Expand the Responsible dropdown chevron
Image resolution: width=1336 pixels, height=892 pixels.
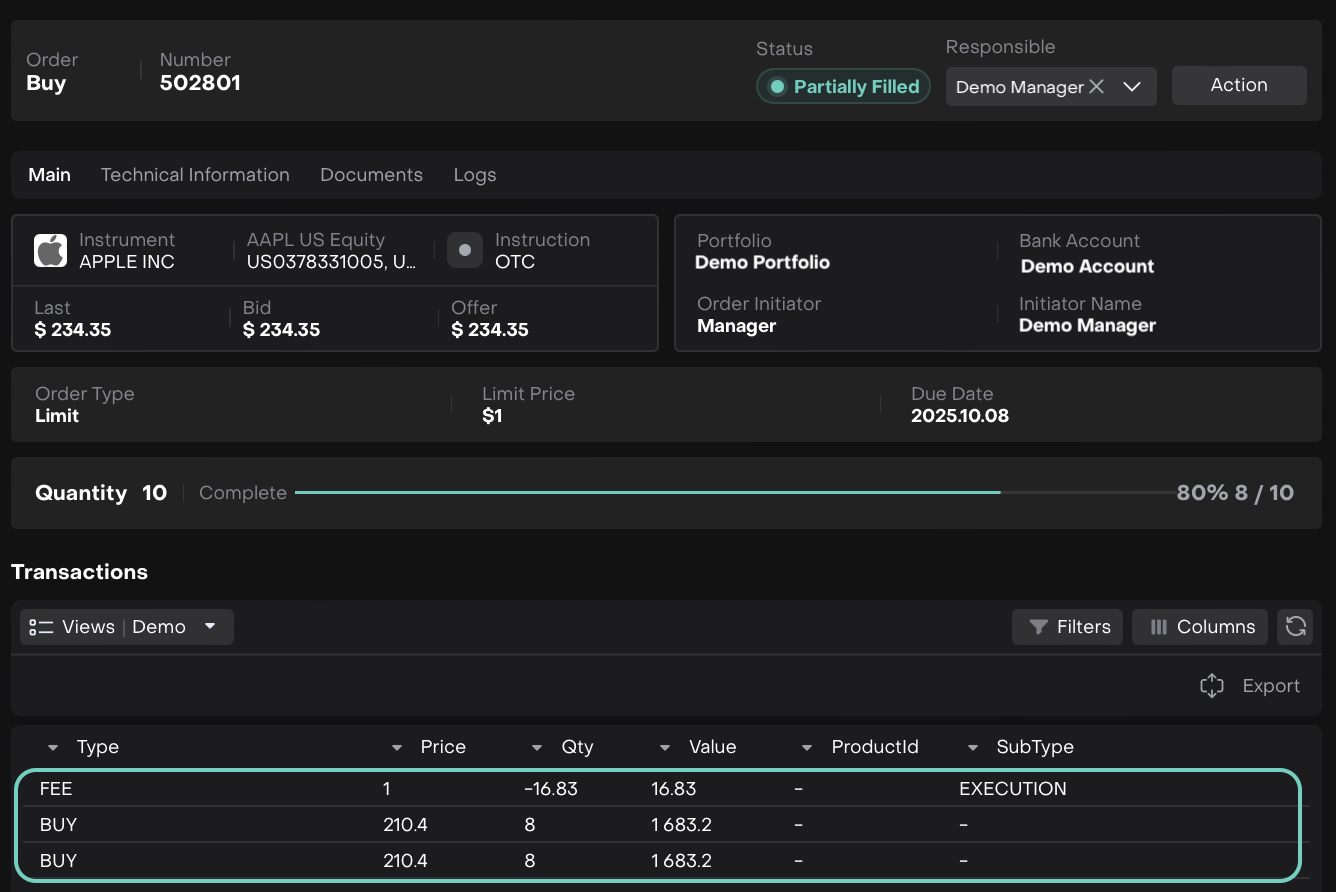(1132, 87)
